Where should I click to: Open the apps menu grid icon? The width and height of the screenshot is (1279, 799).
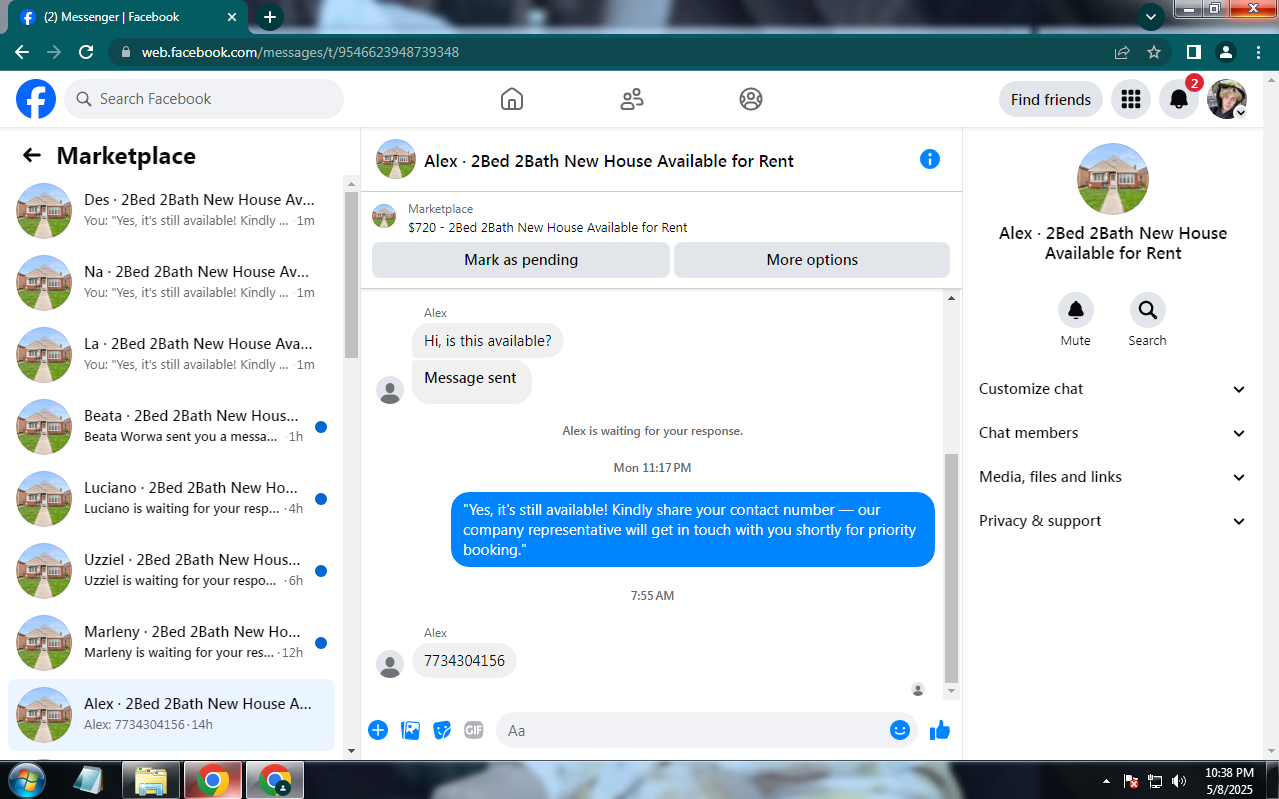pyautogui.click(x=1131, y=99)
